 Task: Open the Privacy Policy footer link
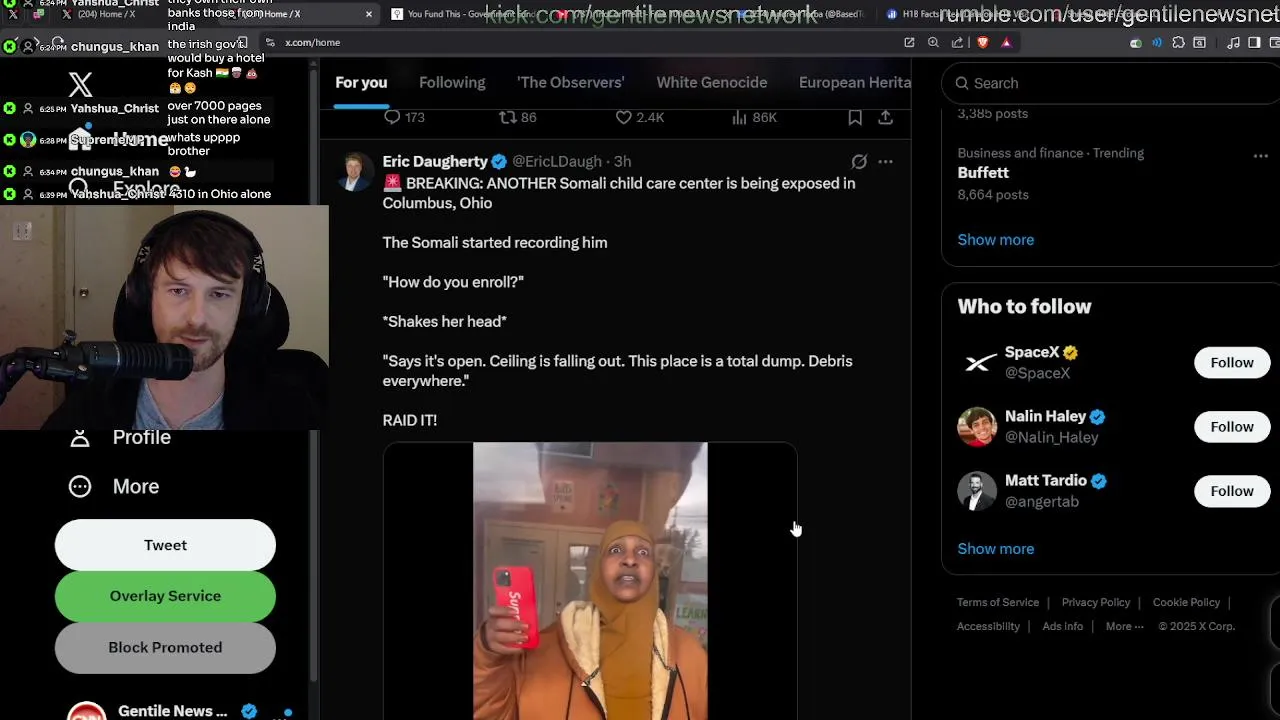(1096, 602)
